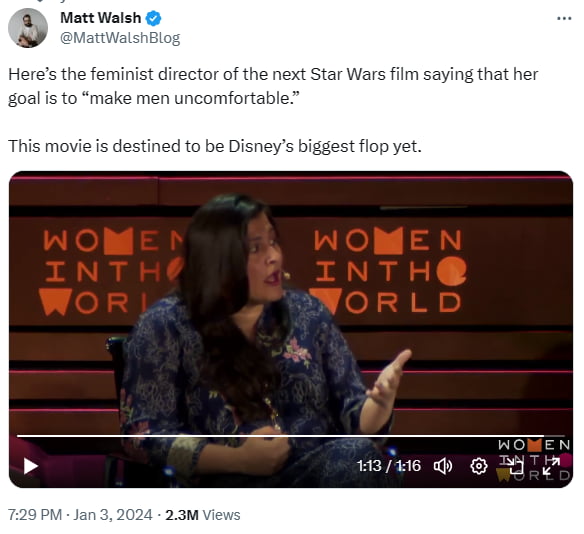
Task: Click the line about Disney's biggest flop
Action: click(x=215, y=146)
